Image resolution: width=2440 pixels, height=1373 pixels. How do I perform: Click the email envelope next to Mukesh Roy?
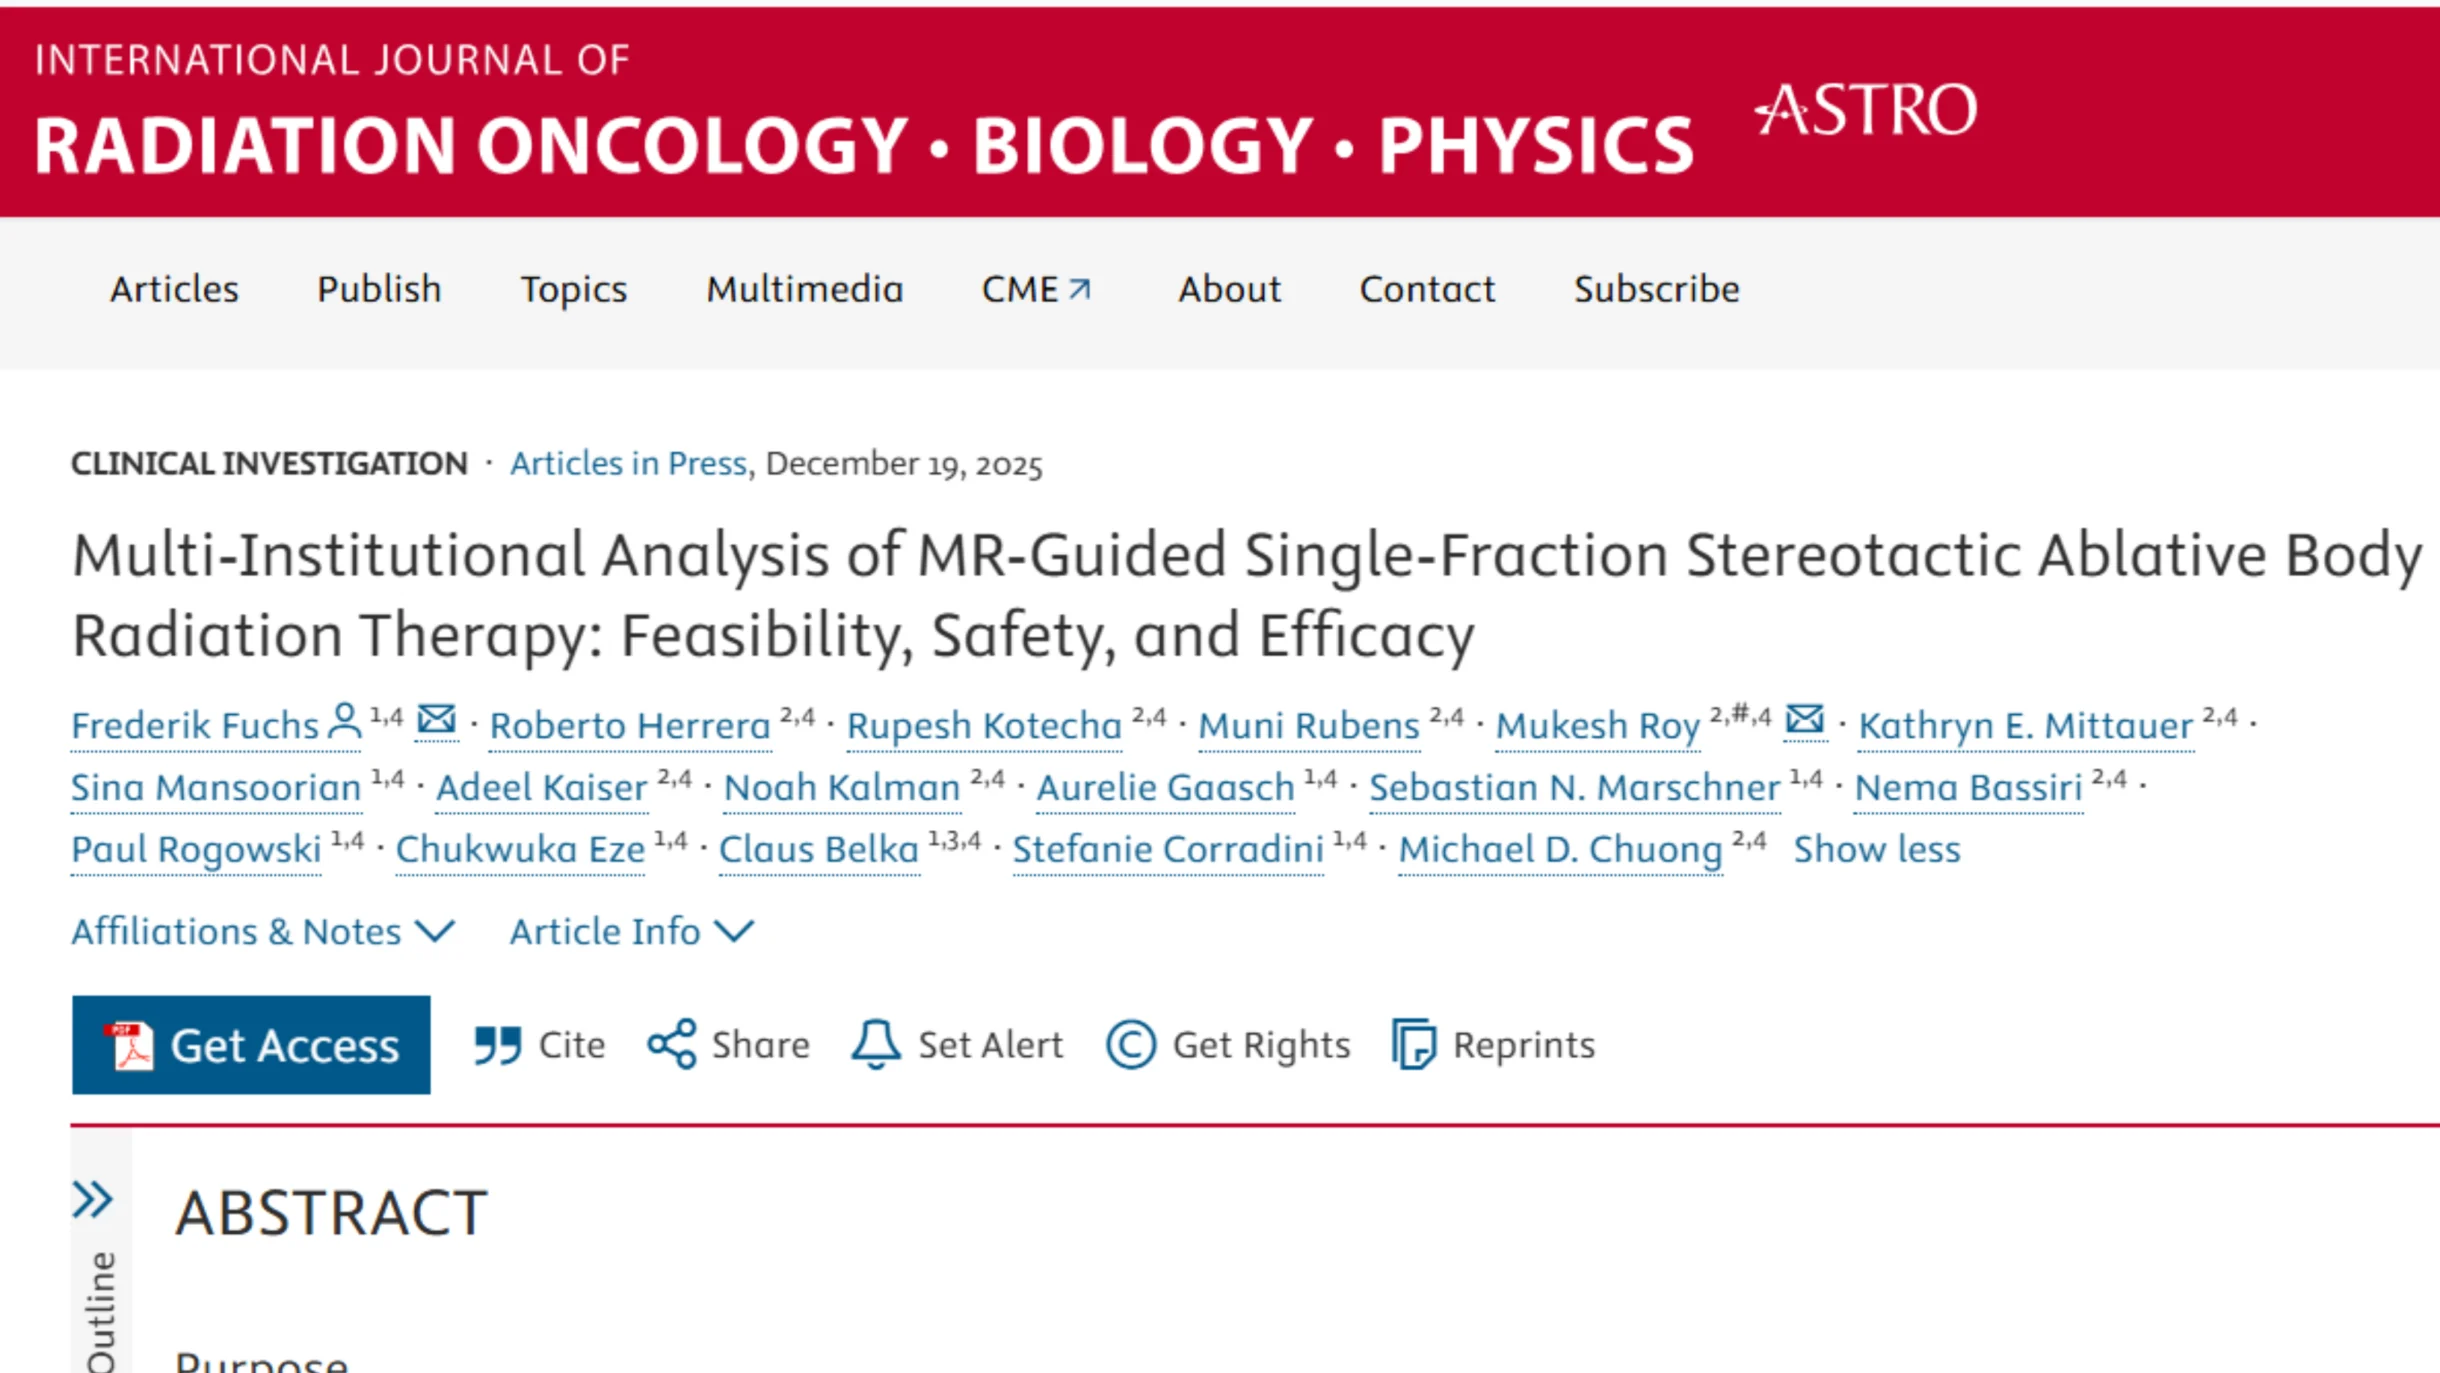click(1803, 719)
